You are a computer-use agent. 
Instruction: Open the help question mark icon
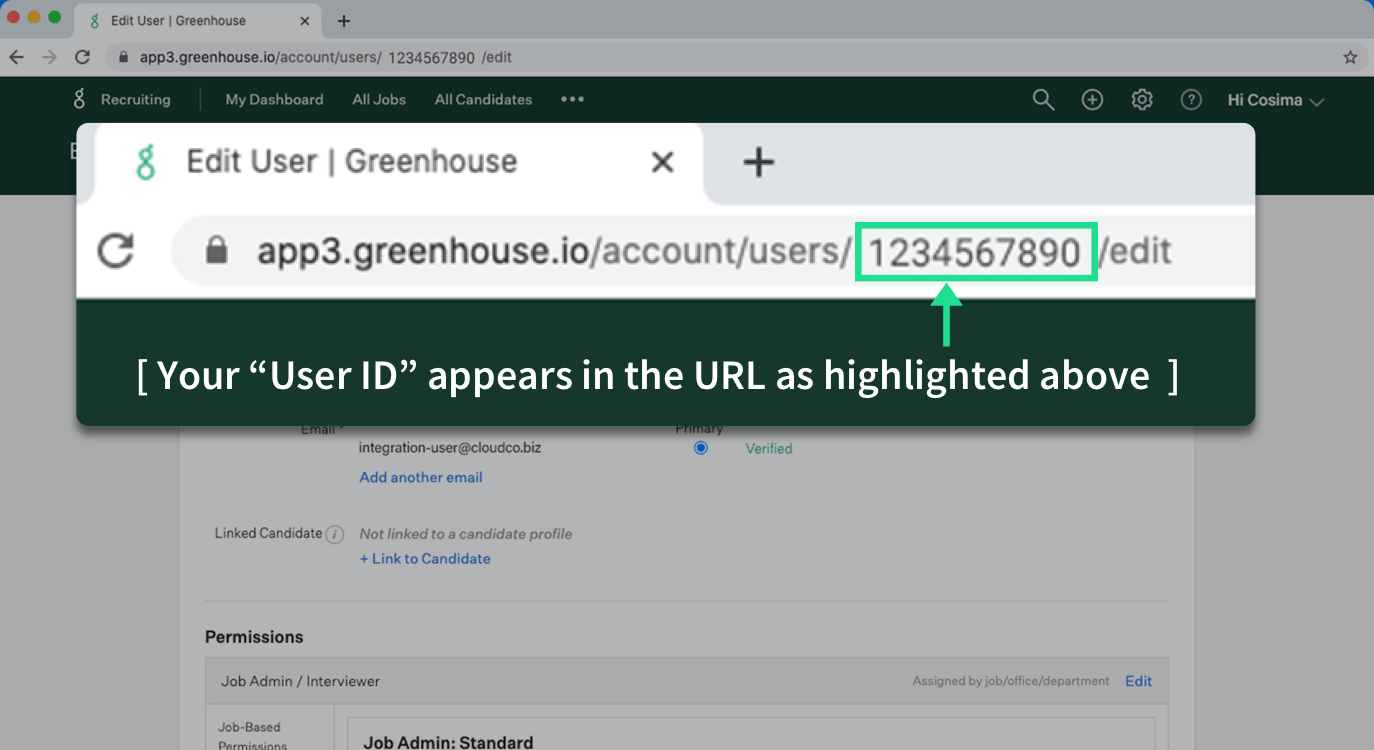1191,100
